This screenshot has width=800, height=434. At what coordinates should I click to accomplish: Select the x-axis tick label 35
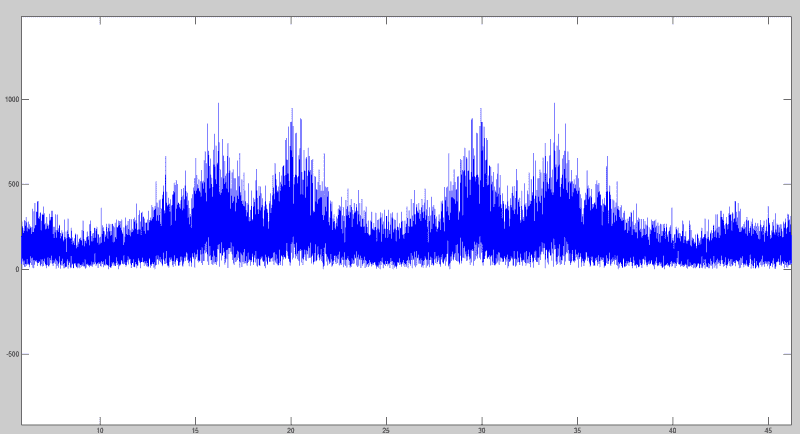(x=578, y=430)
